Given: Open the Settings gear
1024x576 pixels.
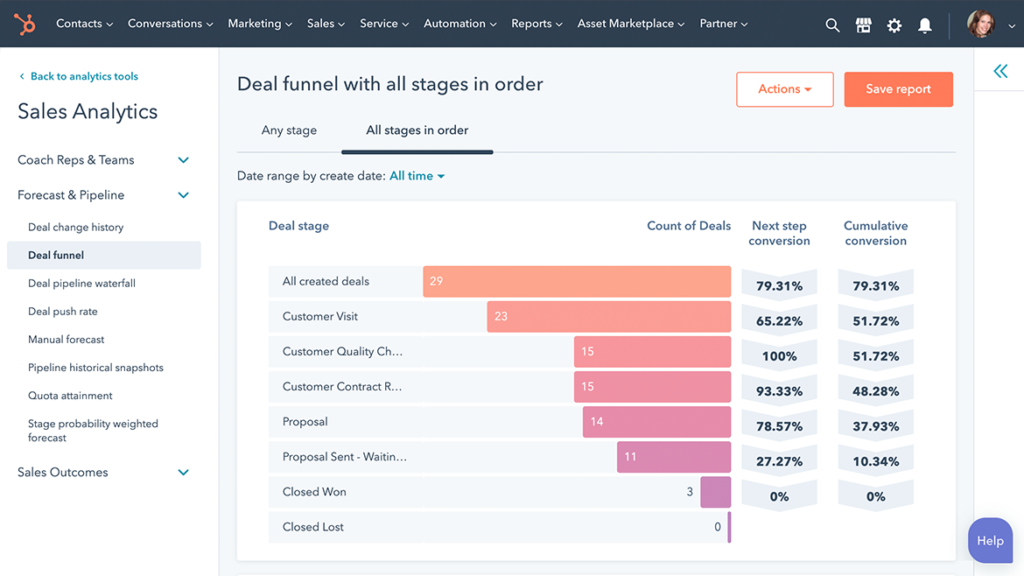Looking at the screenshot, I should pos(893,25).
